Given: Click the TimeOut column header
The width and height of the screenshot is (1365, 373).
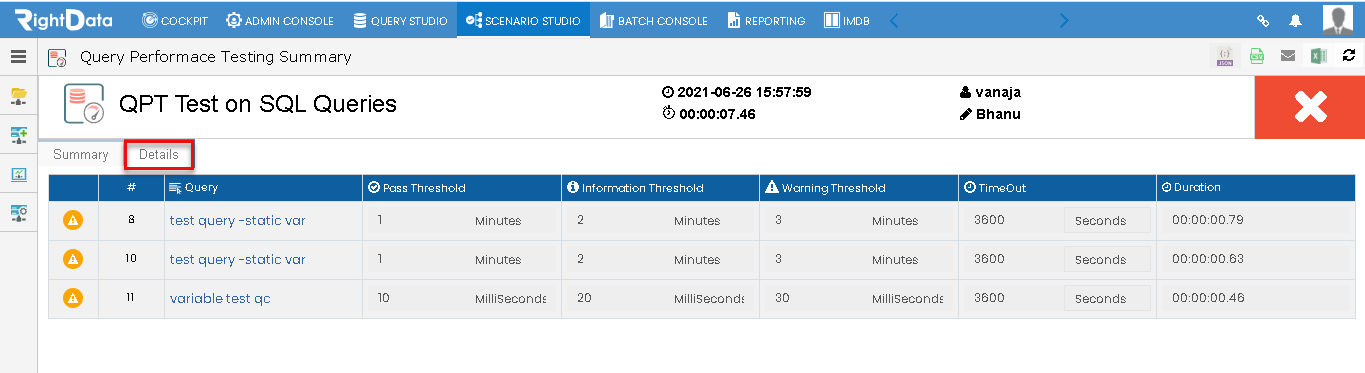Looking at the screenshot, I should [1057, 187].
